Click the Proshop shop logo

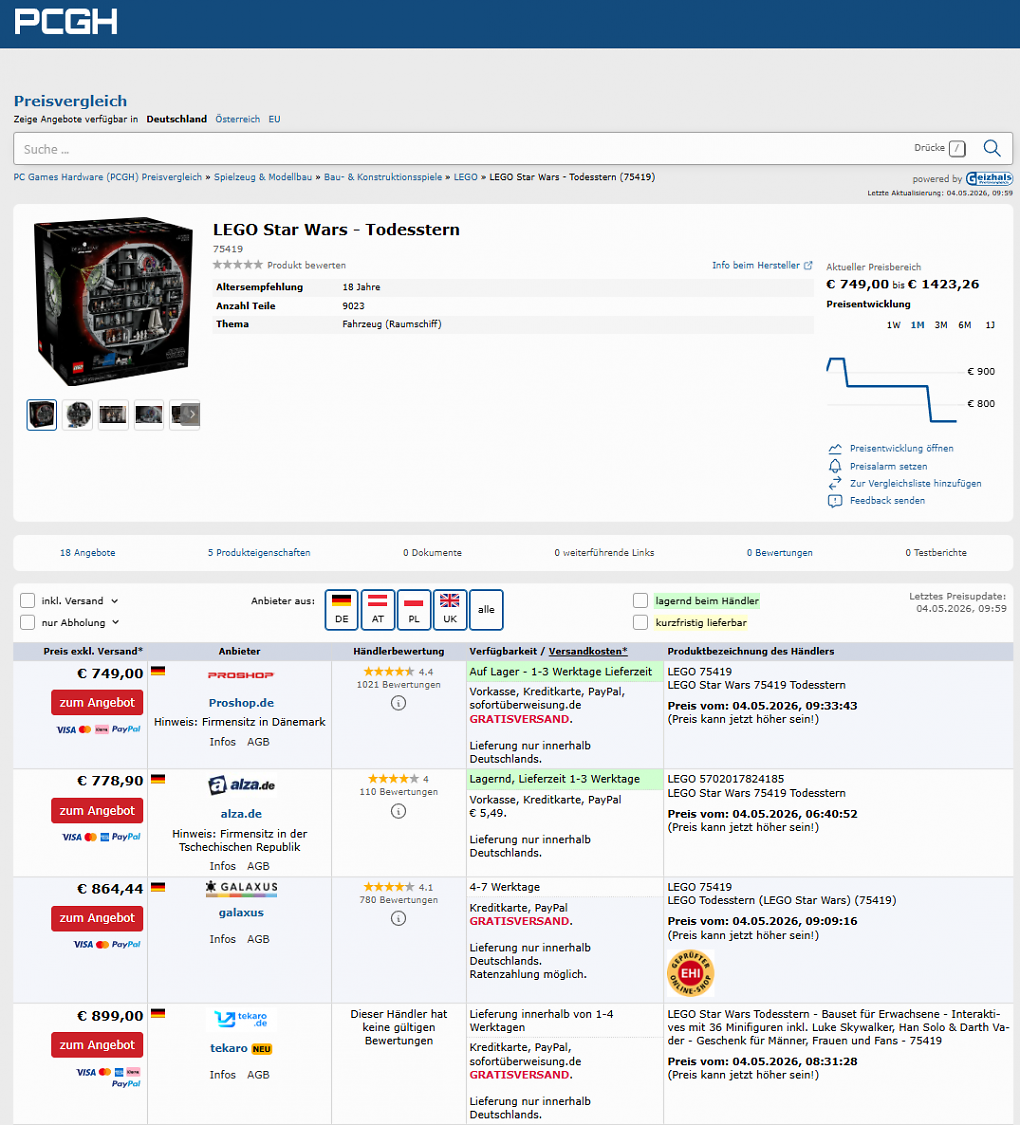(240, 675)
